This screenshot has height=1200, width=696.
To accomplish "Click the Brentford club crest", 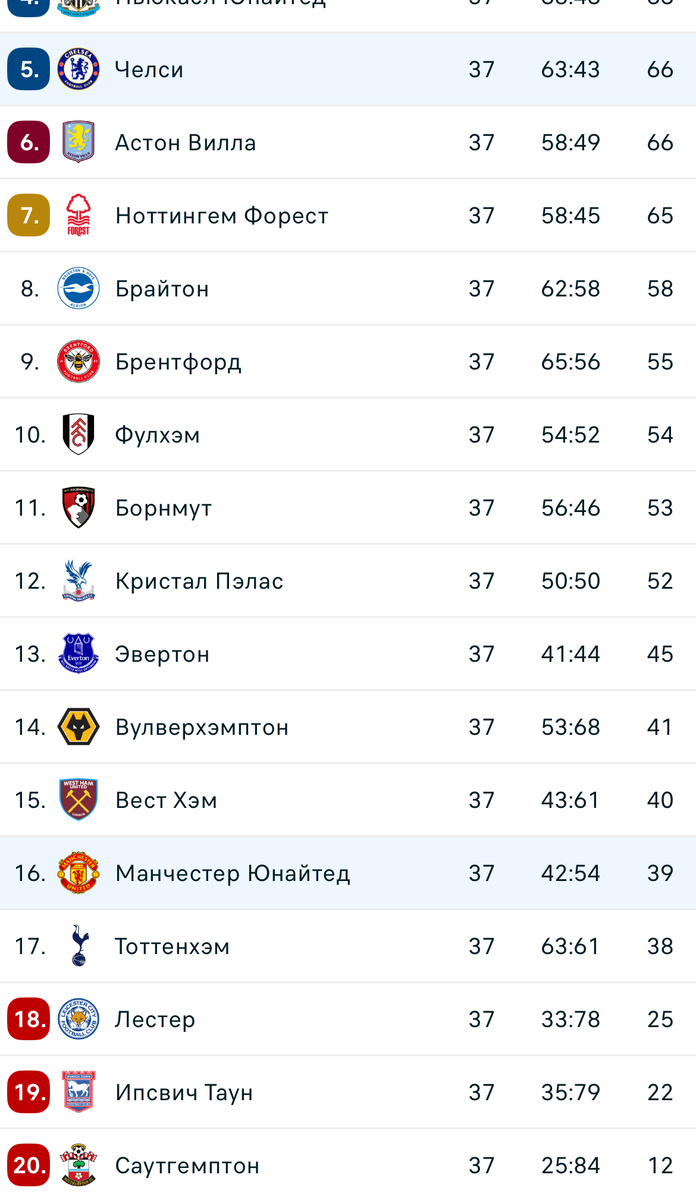I will (x=76, y=361).
